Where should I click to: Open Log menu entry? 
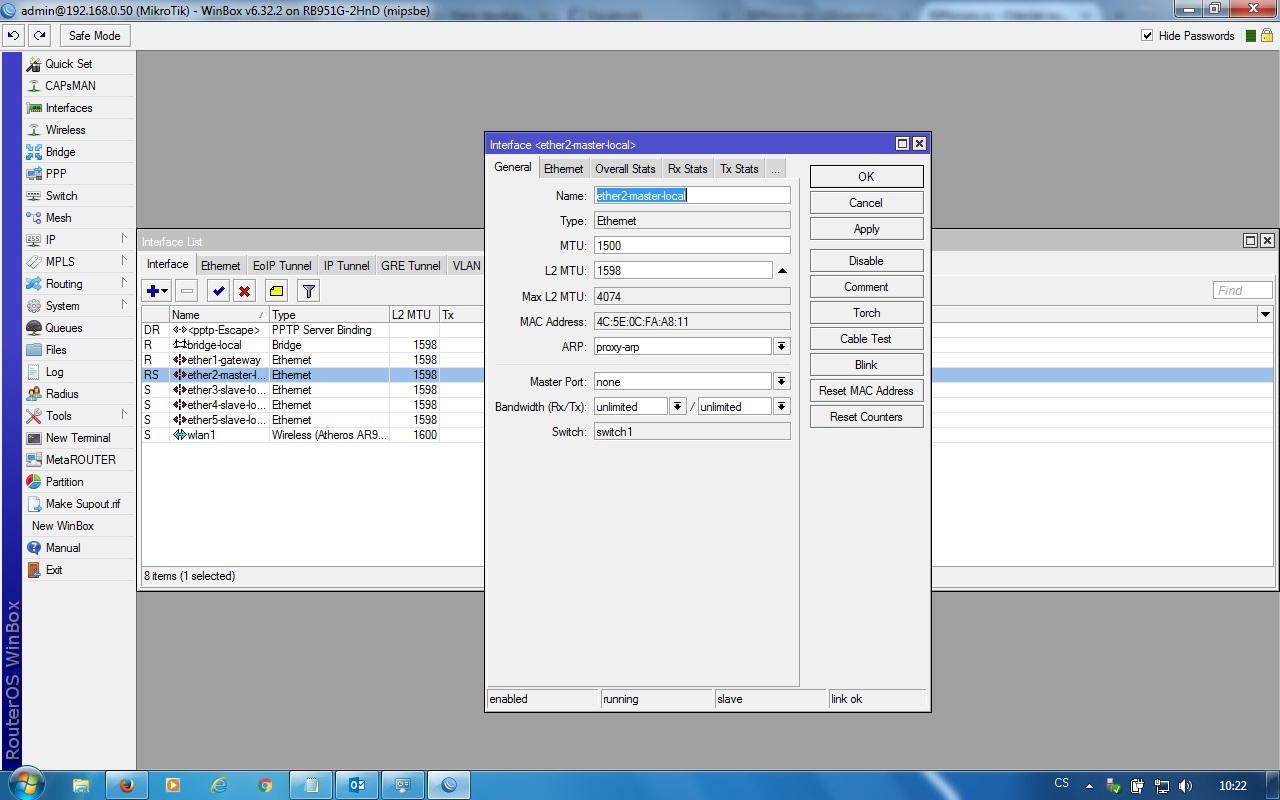click(x=79, y=372)
